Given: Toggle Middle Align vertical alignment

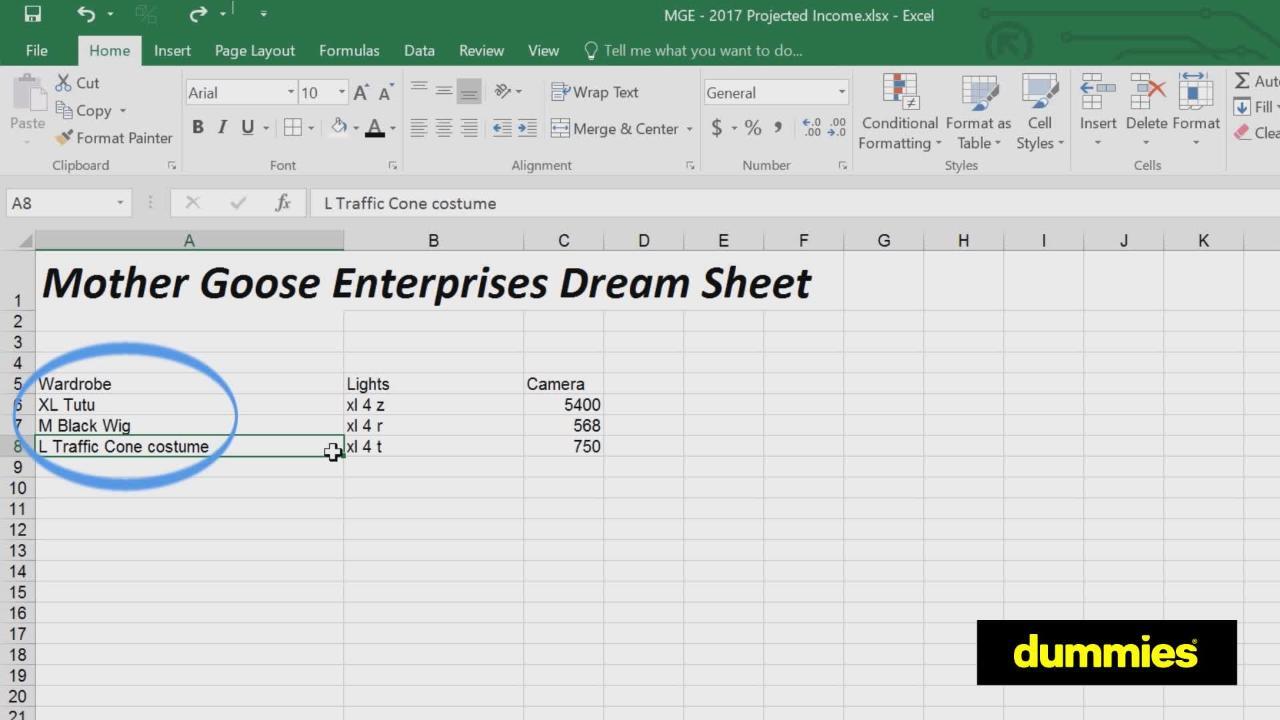Looking at the screenshot, I should (444, 91).
